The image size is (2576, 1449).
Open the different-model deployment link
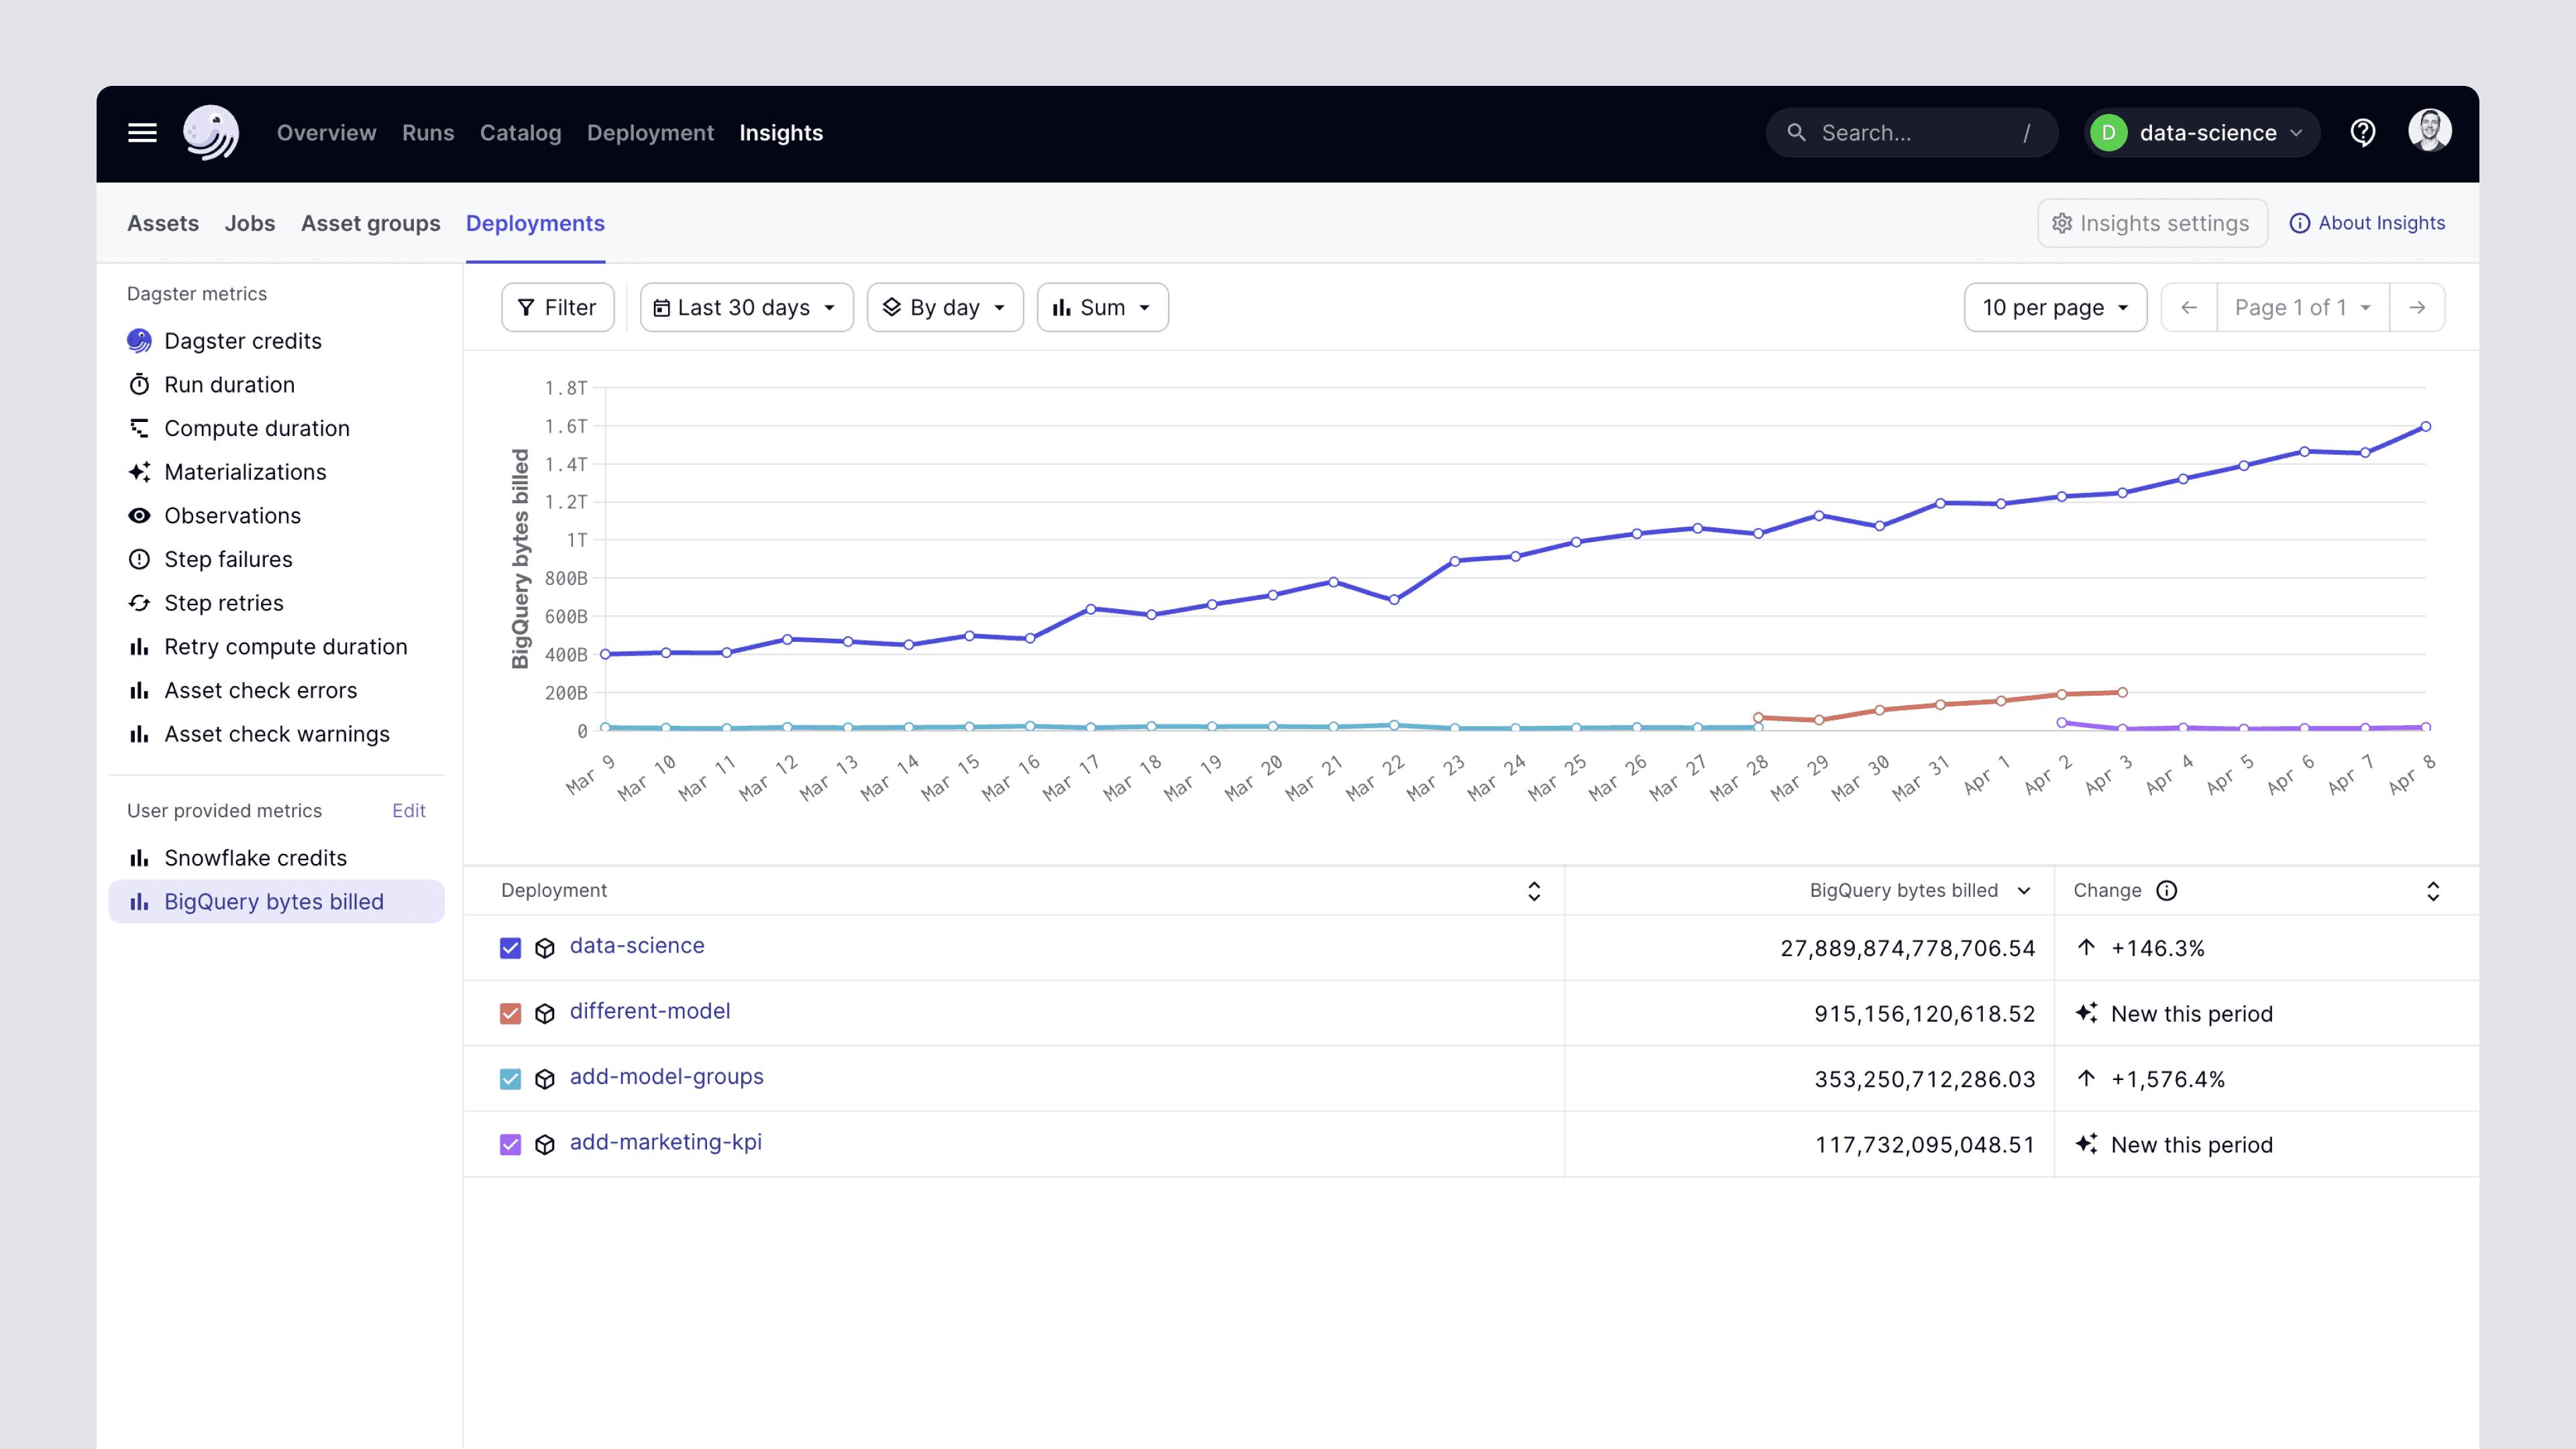pyautogui.click(x=650, y=1011)
